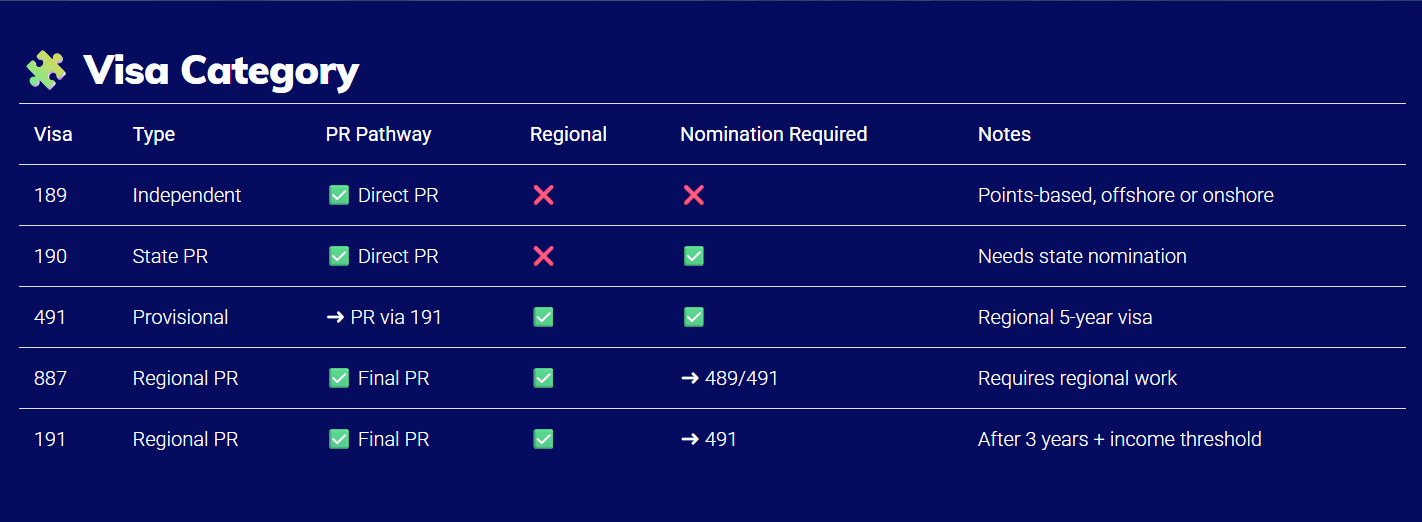Click the arrow PR via 191 text
The height and width of the screenshot is (522, 1422).
[384, 317]
